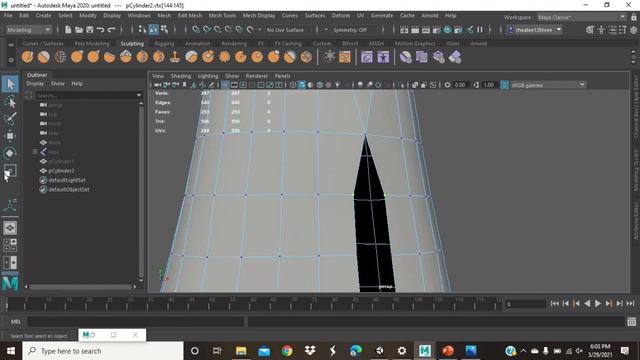The width and height of the screenshot is (640, 360).
Task: Select the first sculpt brush in shelf
Action: click(x=27, y=57)
